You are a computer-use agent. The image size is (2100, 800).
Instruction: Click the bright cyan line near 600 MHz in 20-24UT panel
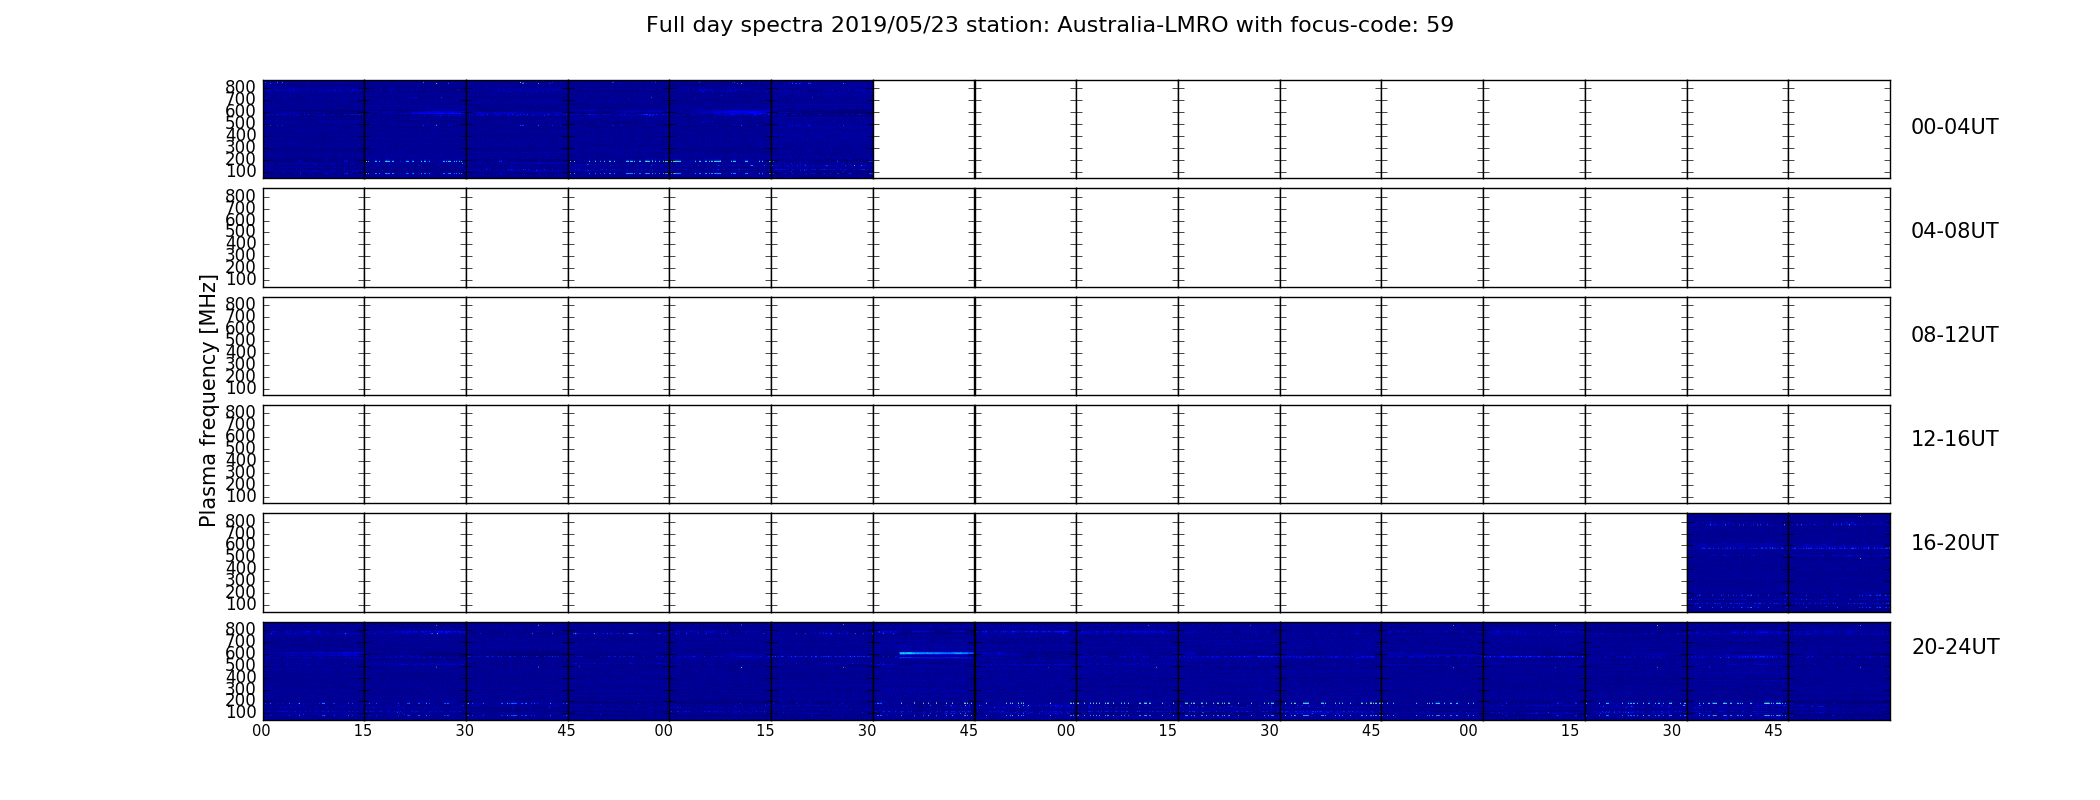[x=936, y=653]
